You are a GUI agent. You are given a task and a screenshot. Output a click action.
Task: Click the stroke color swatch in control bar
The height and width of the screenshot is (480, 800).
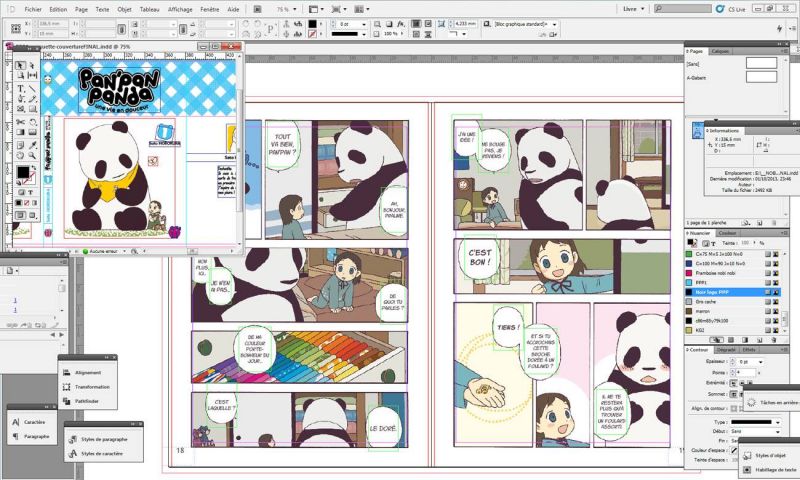(x=312, y=34)
